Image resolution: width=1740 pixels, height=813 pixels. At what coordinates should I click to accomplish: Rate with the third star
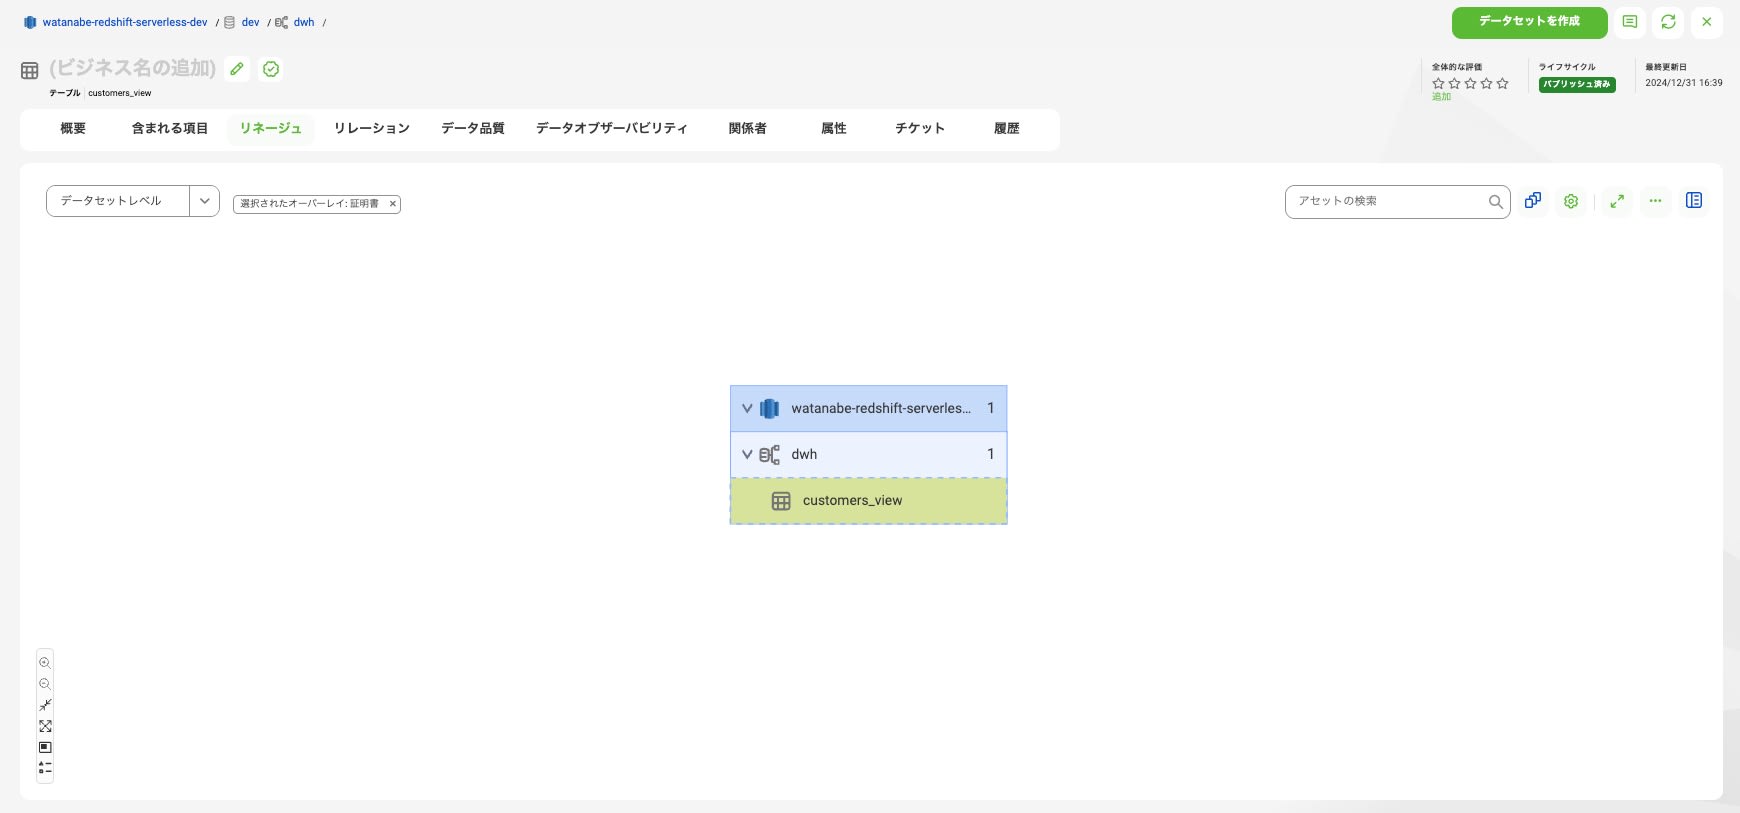coord(1470,84)
